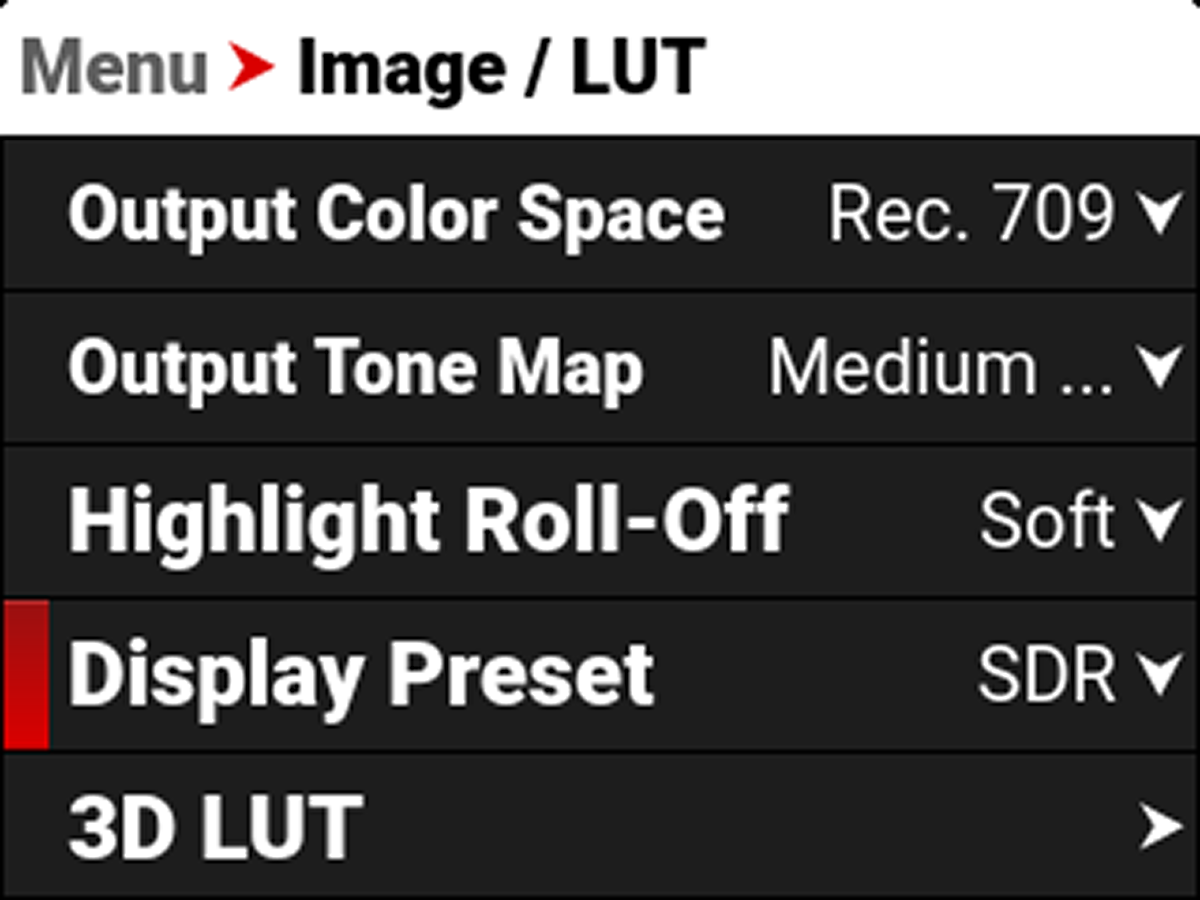1200x900 pixels.
Task: Click the Highlight Roll-Off dropdown arrow
Action: (1161, 520)
